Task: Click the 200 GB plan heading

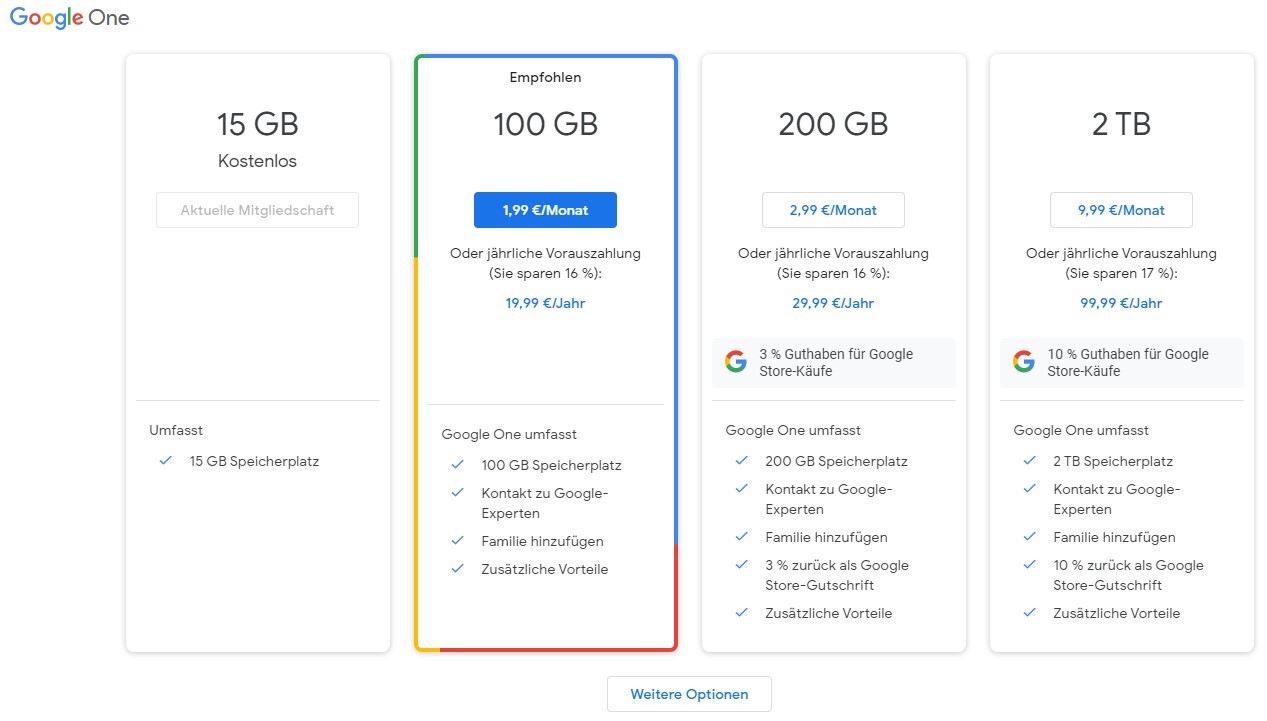Action: tap(833, 124)
